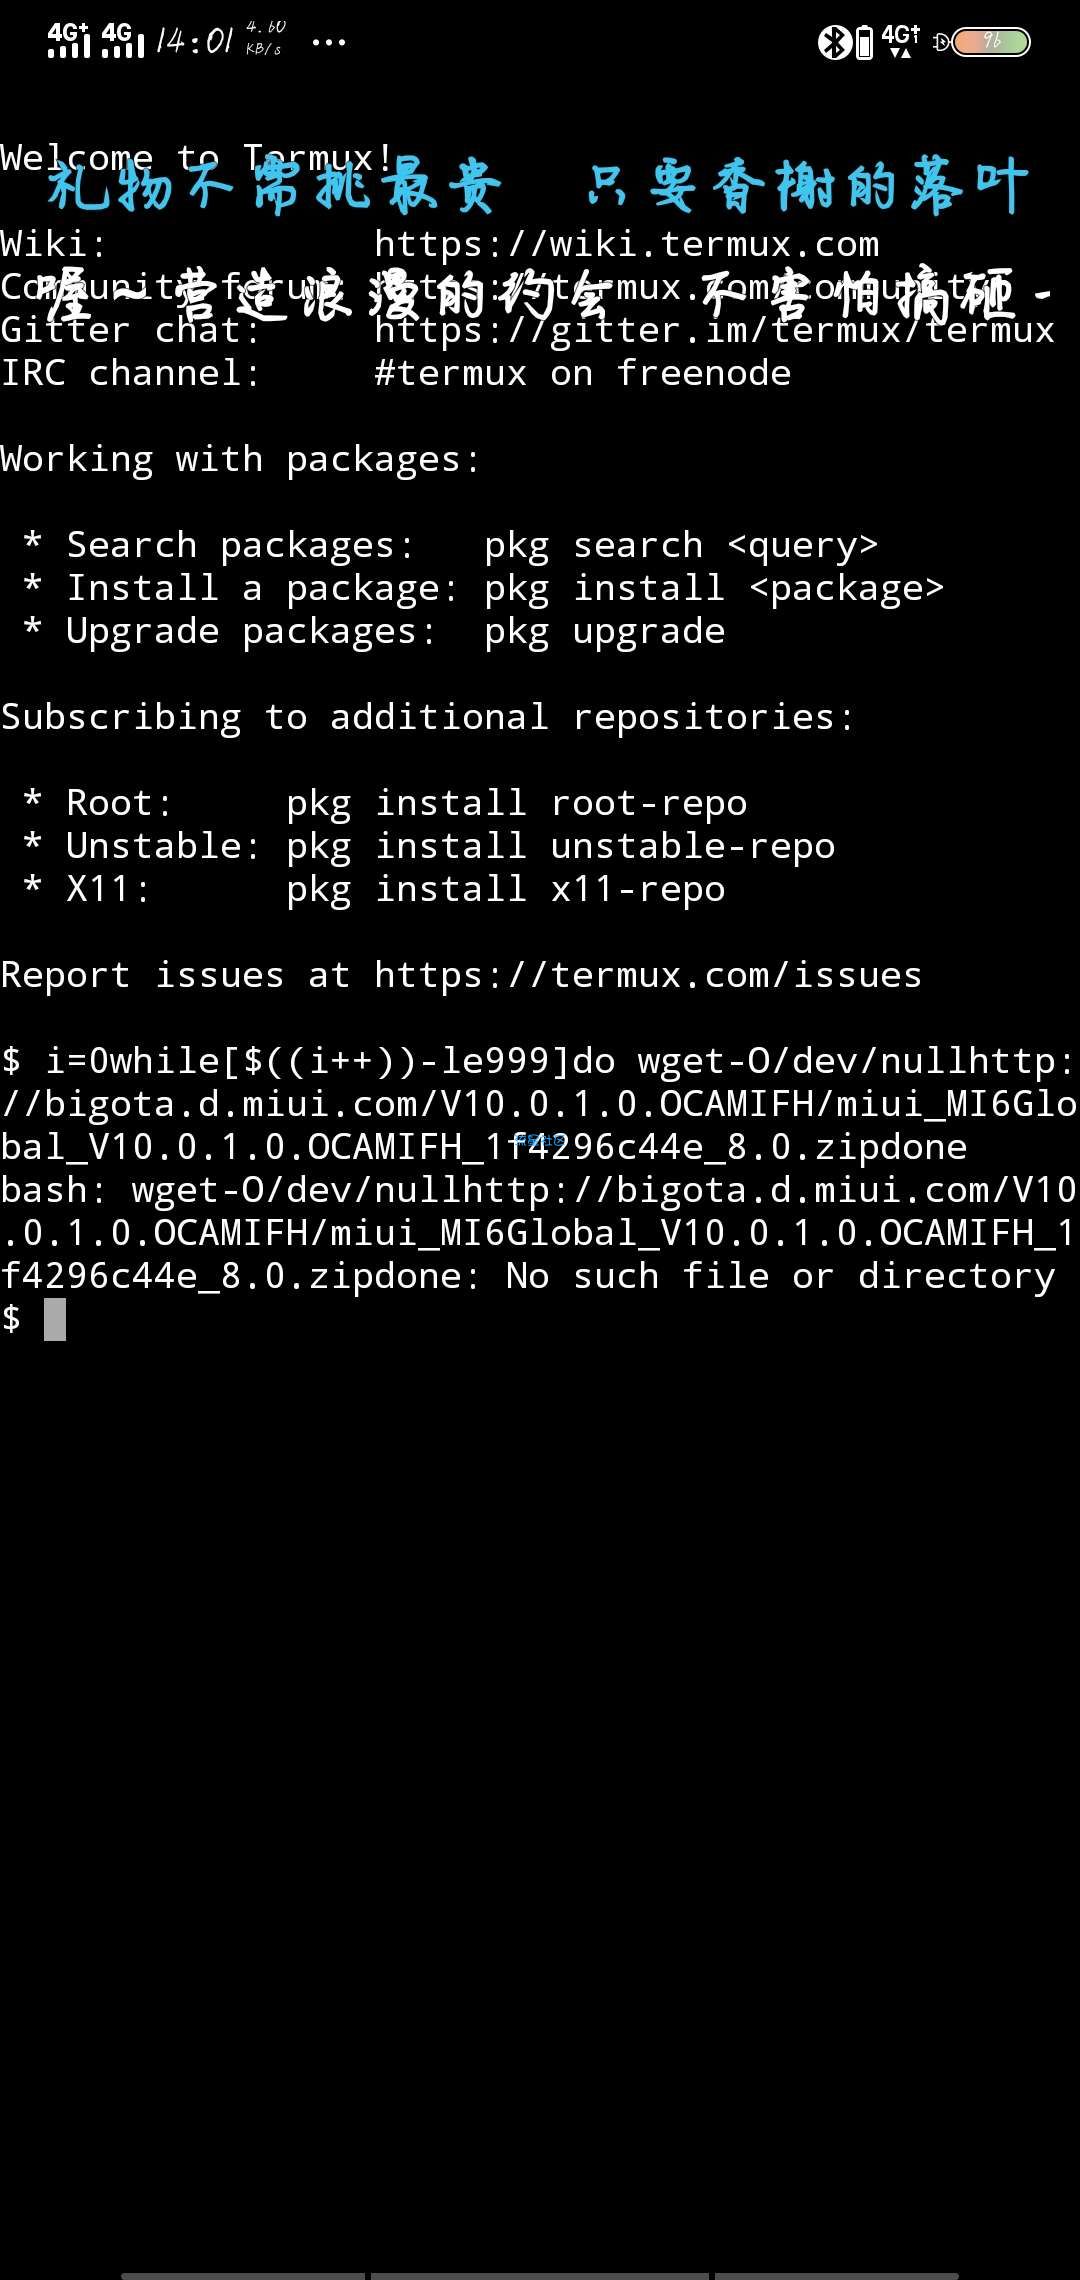Tap the battery pill showing 96
1080x2280 pixels.
pyautogui.click(x=991, y=42)
